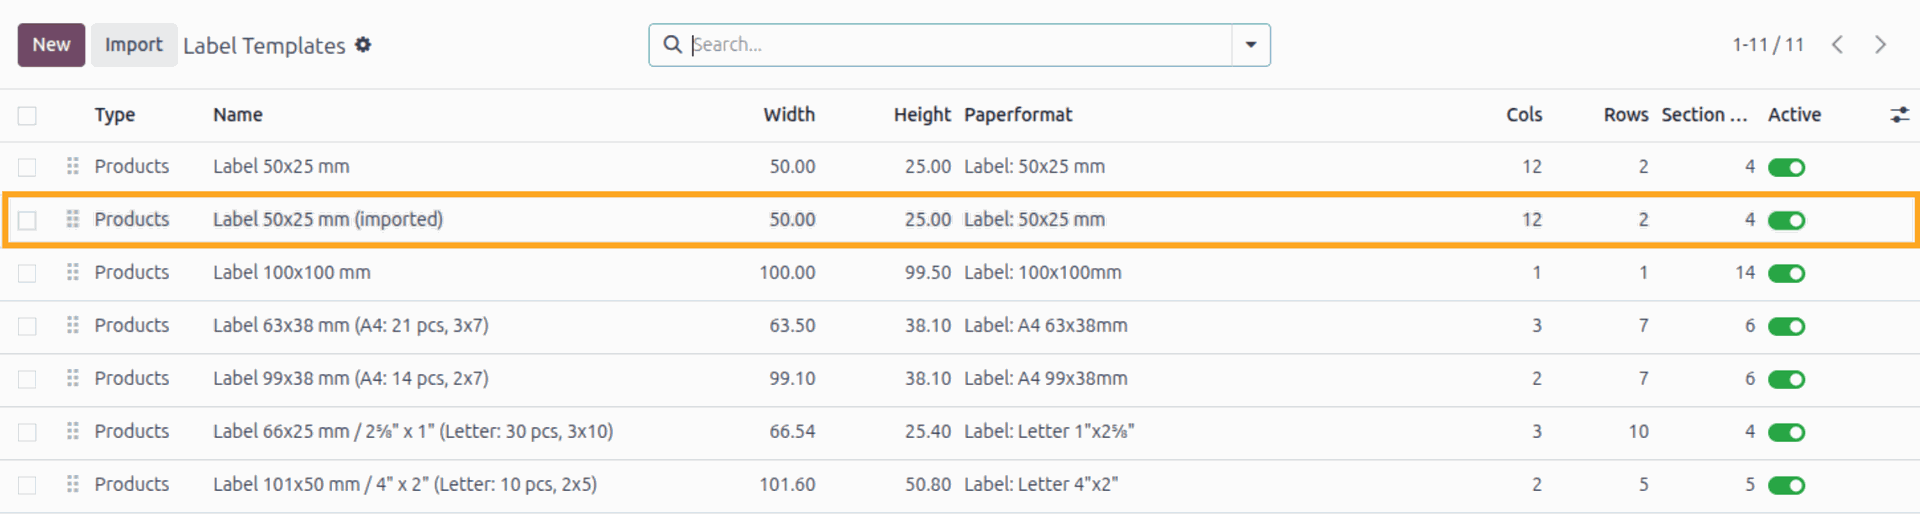Toggle Active switch for Label 50x25 mm

[x=1786, y=167]
